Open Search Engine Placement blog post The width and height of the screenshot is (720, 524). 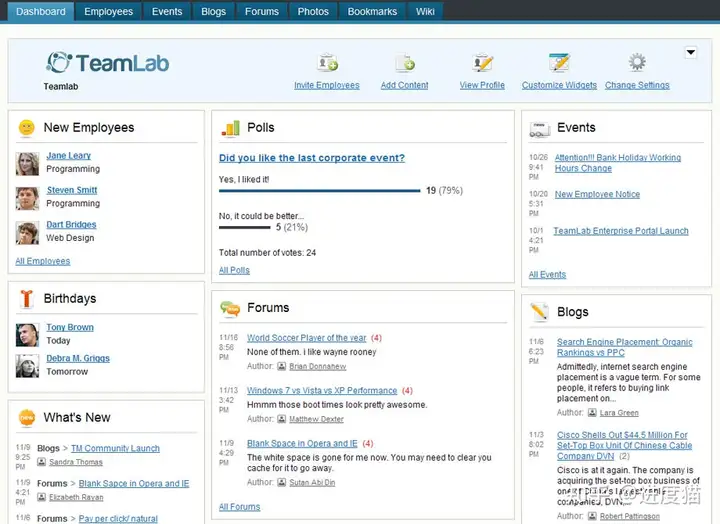coord(624,348)
